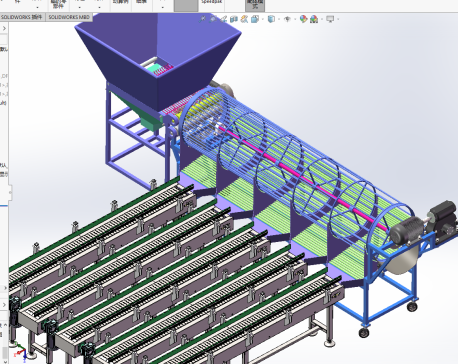Return to the previous view with the arrow icon
458x364 pixels.
click(223, 19)
